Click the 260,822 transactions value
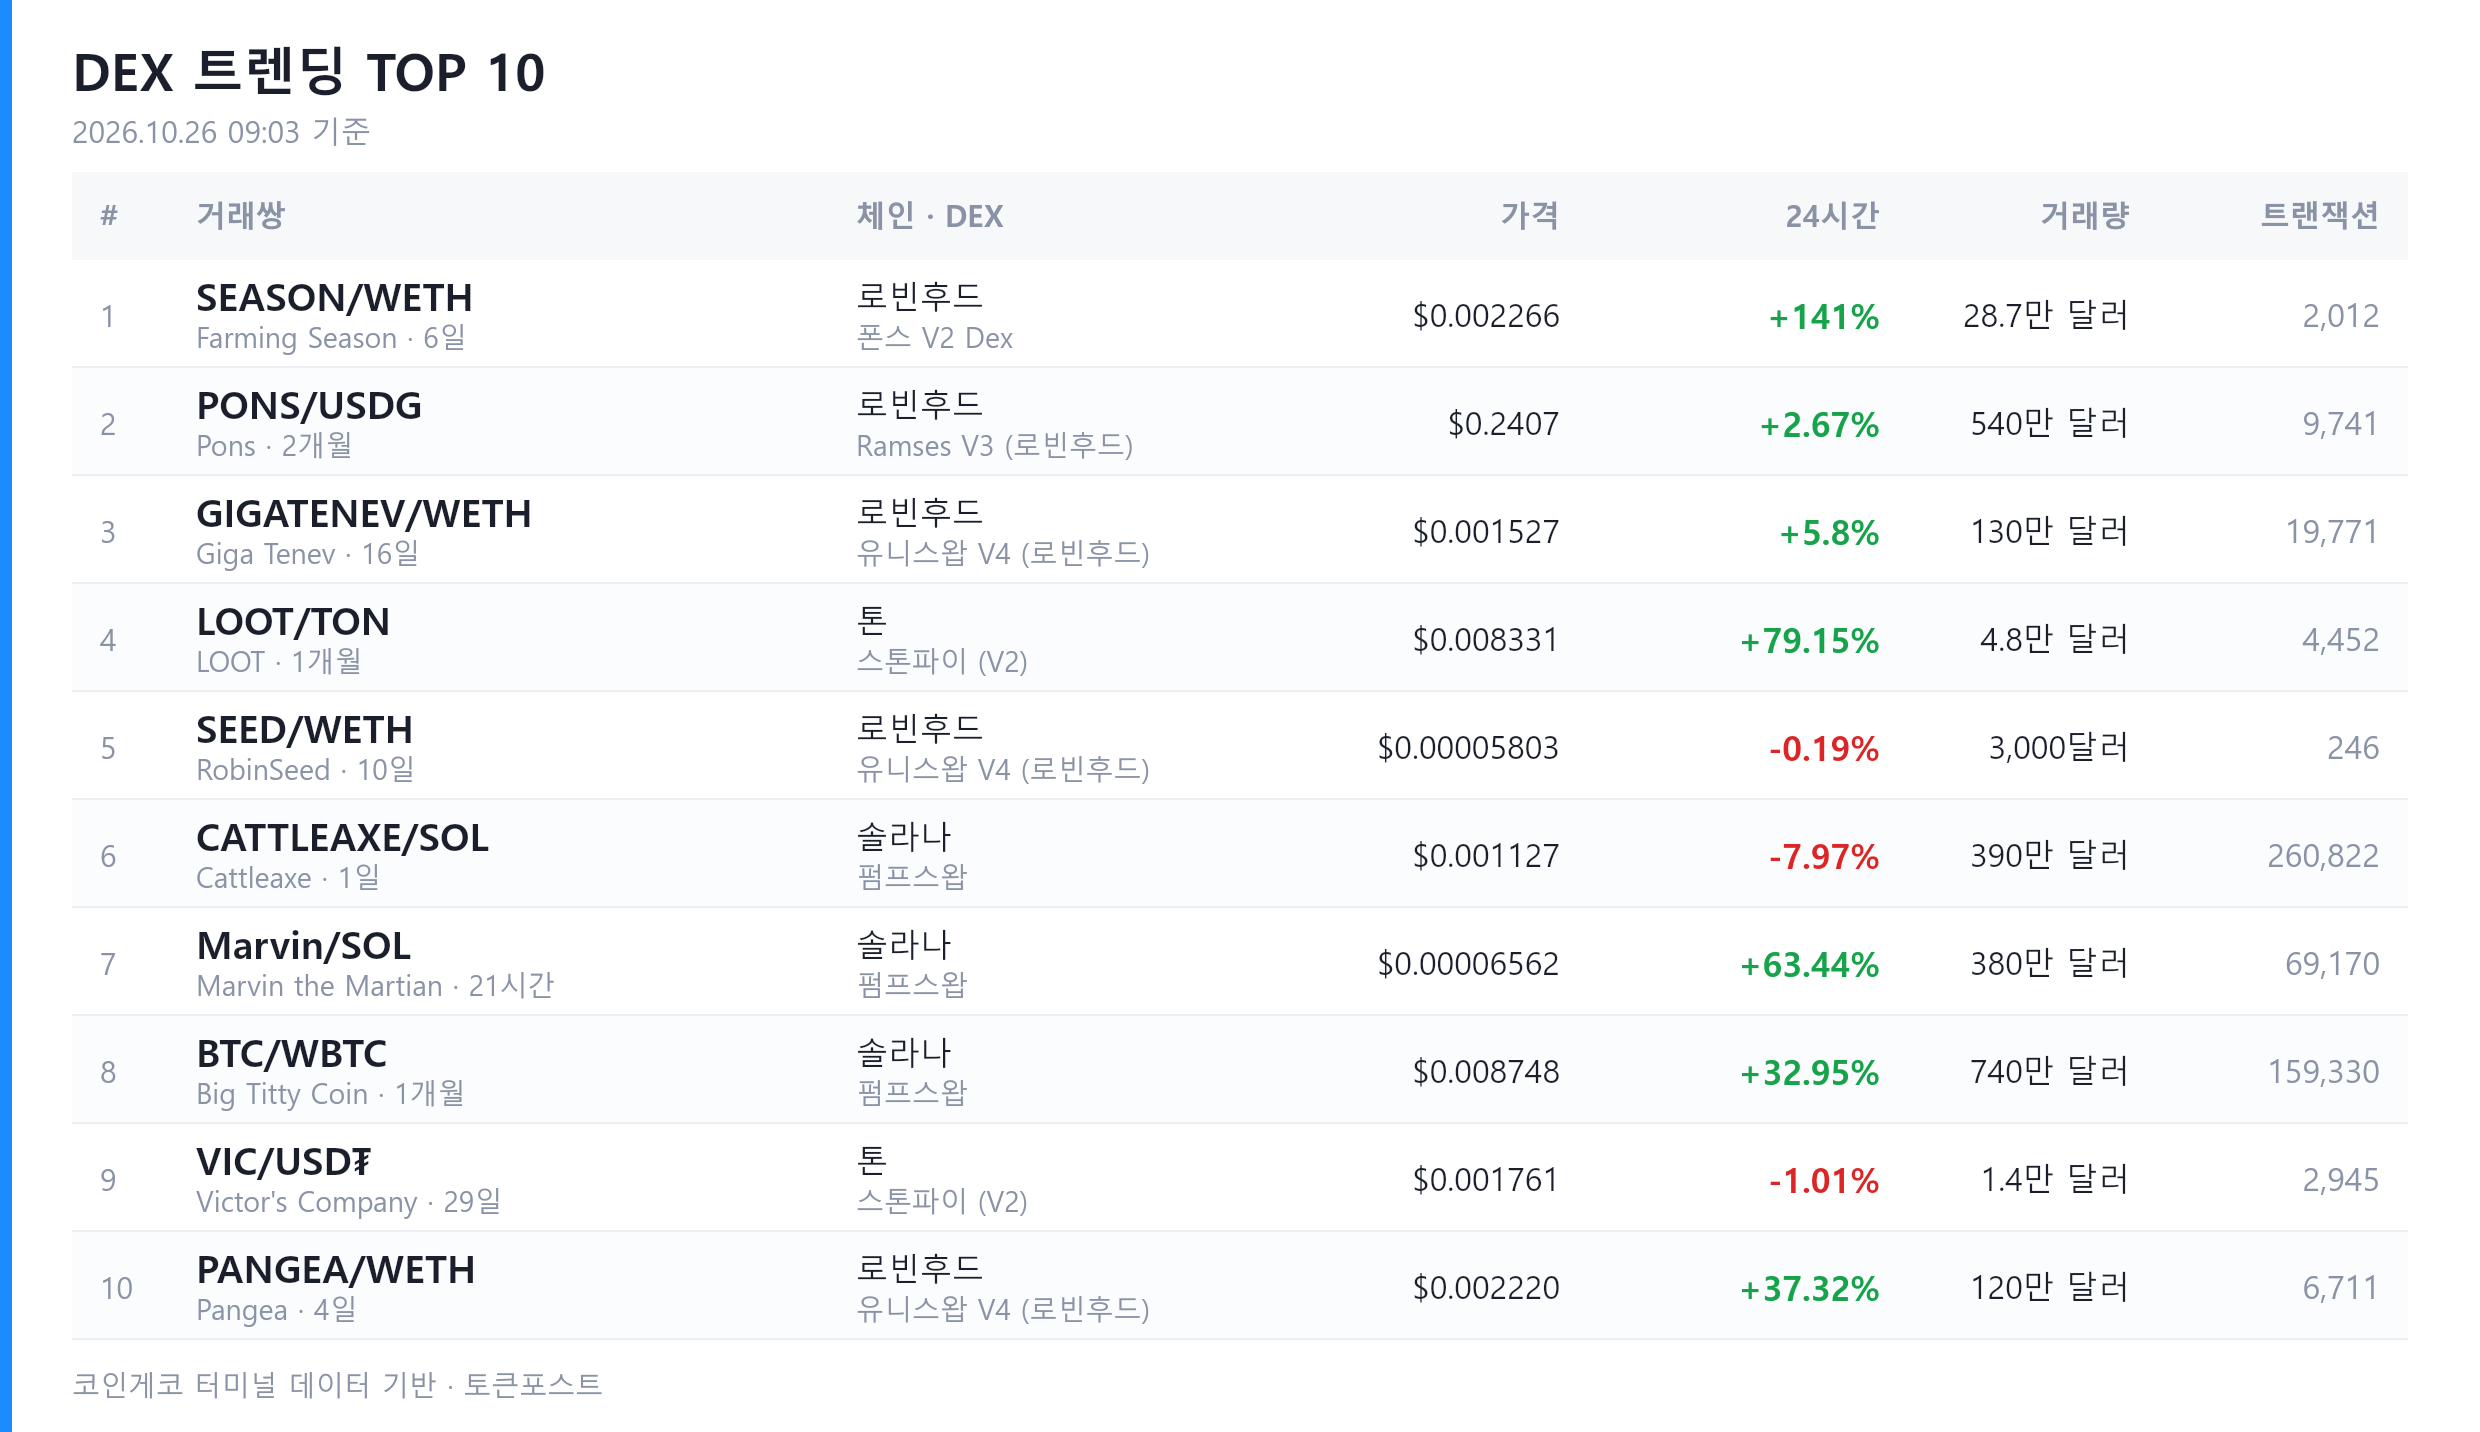Viewport: 2480px width, 1432px height. pyautogui.click(x=2323, y=856)
